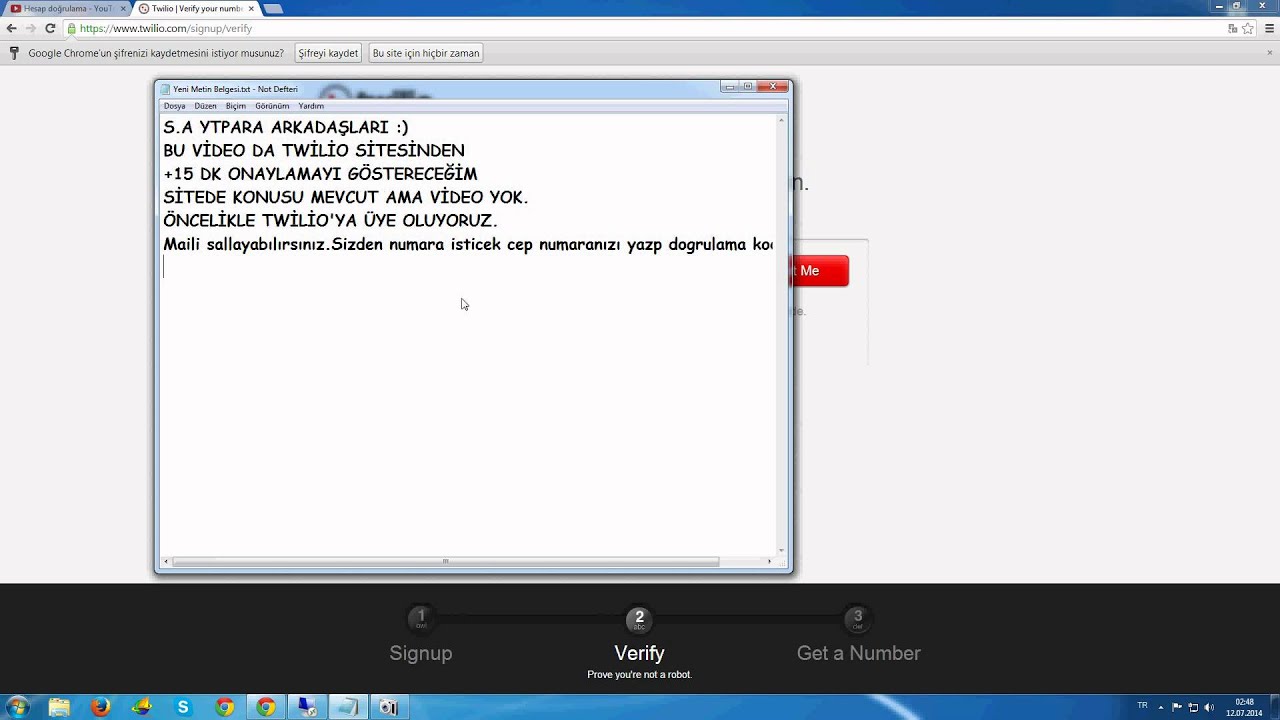Click Notepad vertical scroll up arrow

781,120
